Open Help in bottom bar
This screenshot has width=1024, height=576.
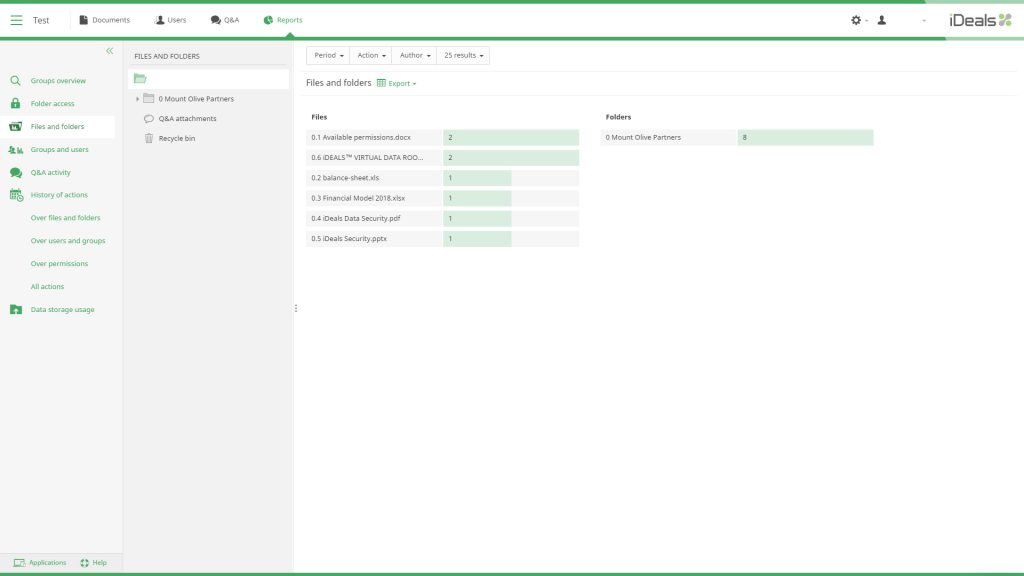[93, 562]
